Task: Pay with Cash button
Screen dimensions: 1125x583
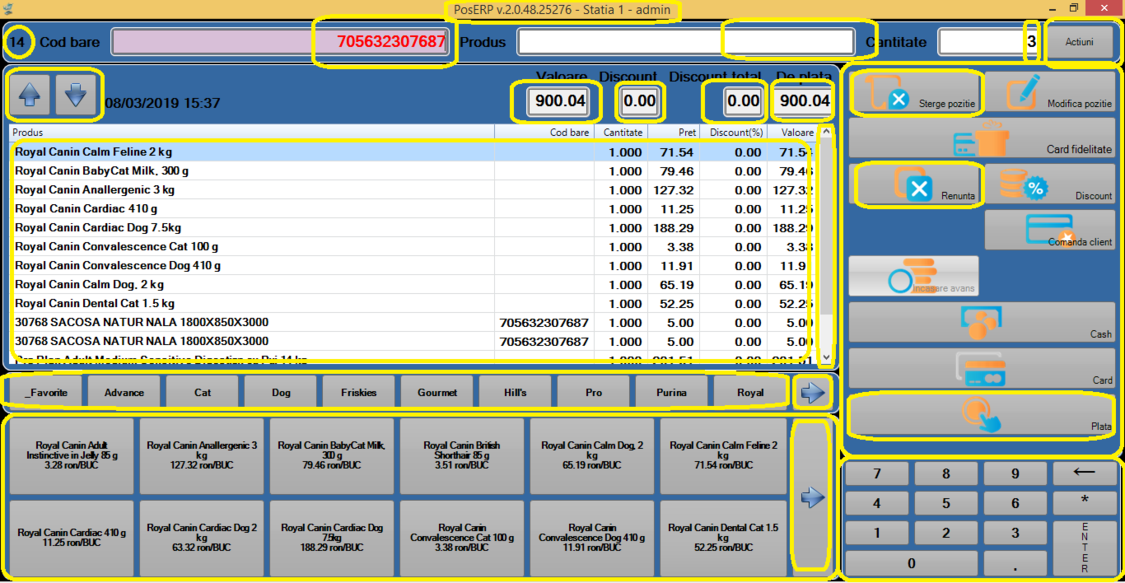Action: 981,322
